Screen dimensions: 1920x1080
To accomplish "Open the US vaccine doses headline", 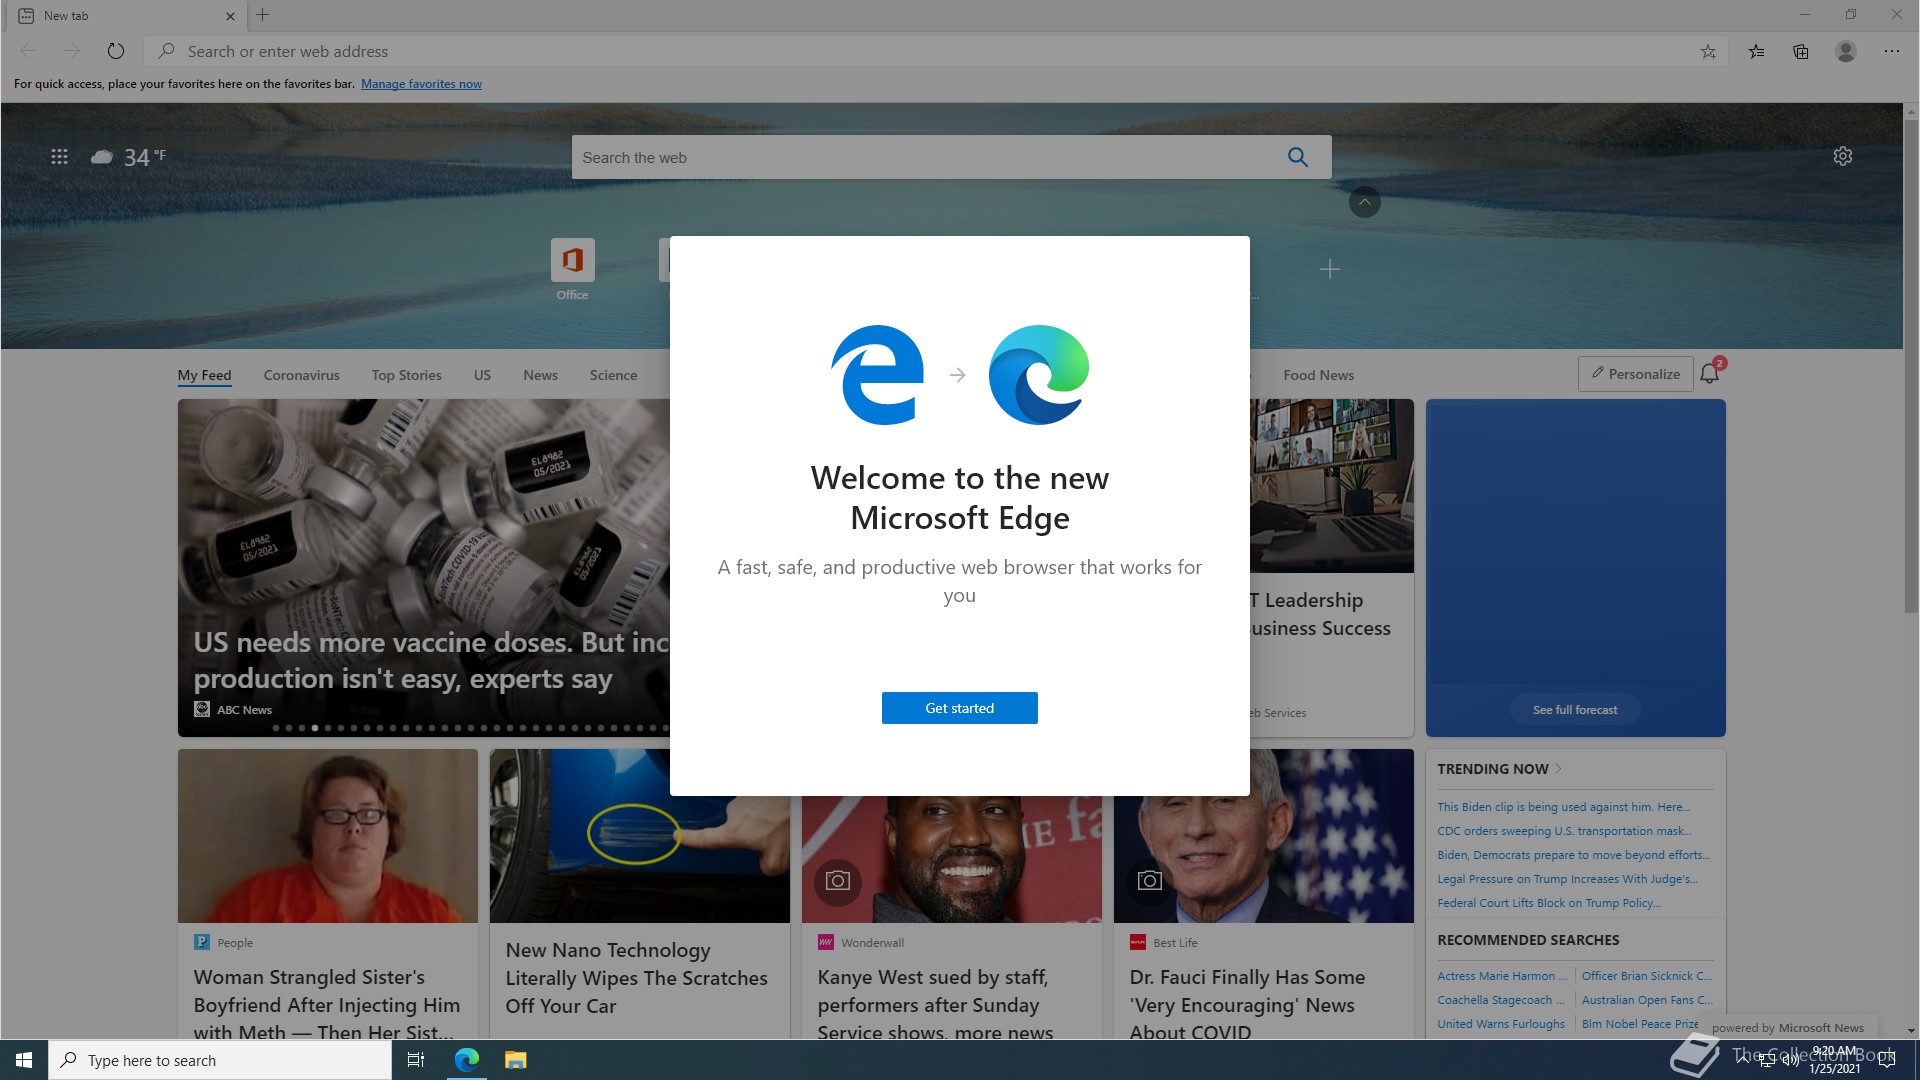I will [x=431, y=660].
